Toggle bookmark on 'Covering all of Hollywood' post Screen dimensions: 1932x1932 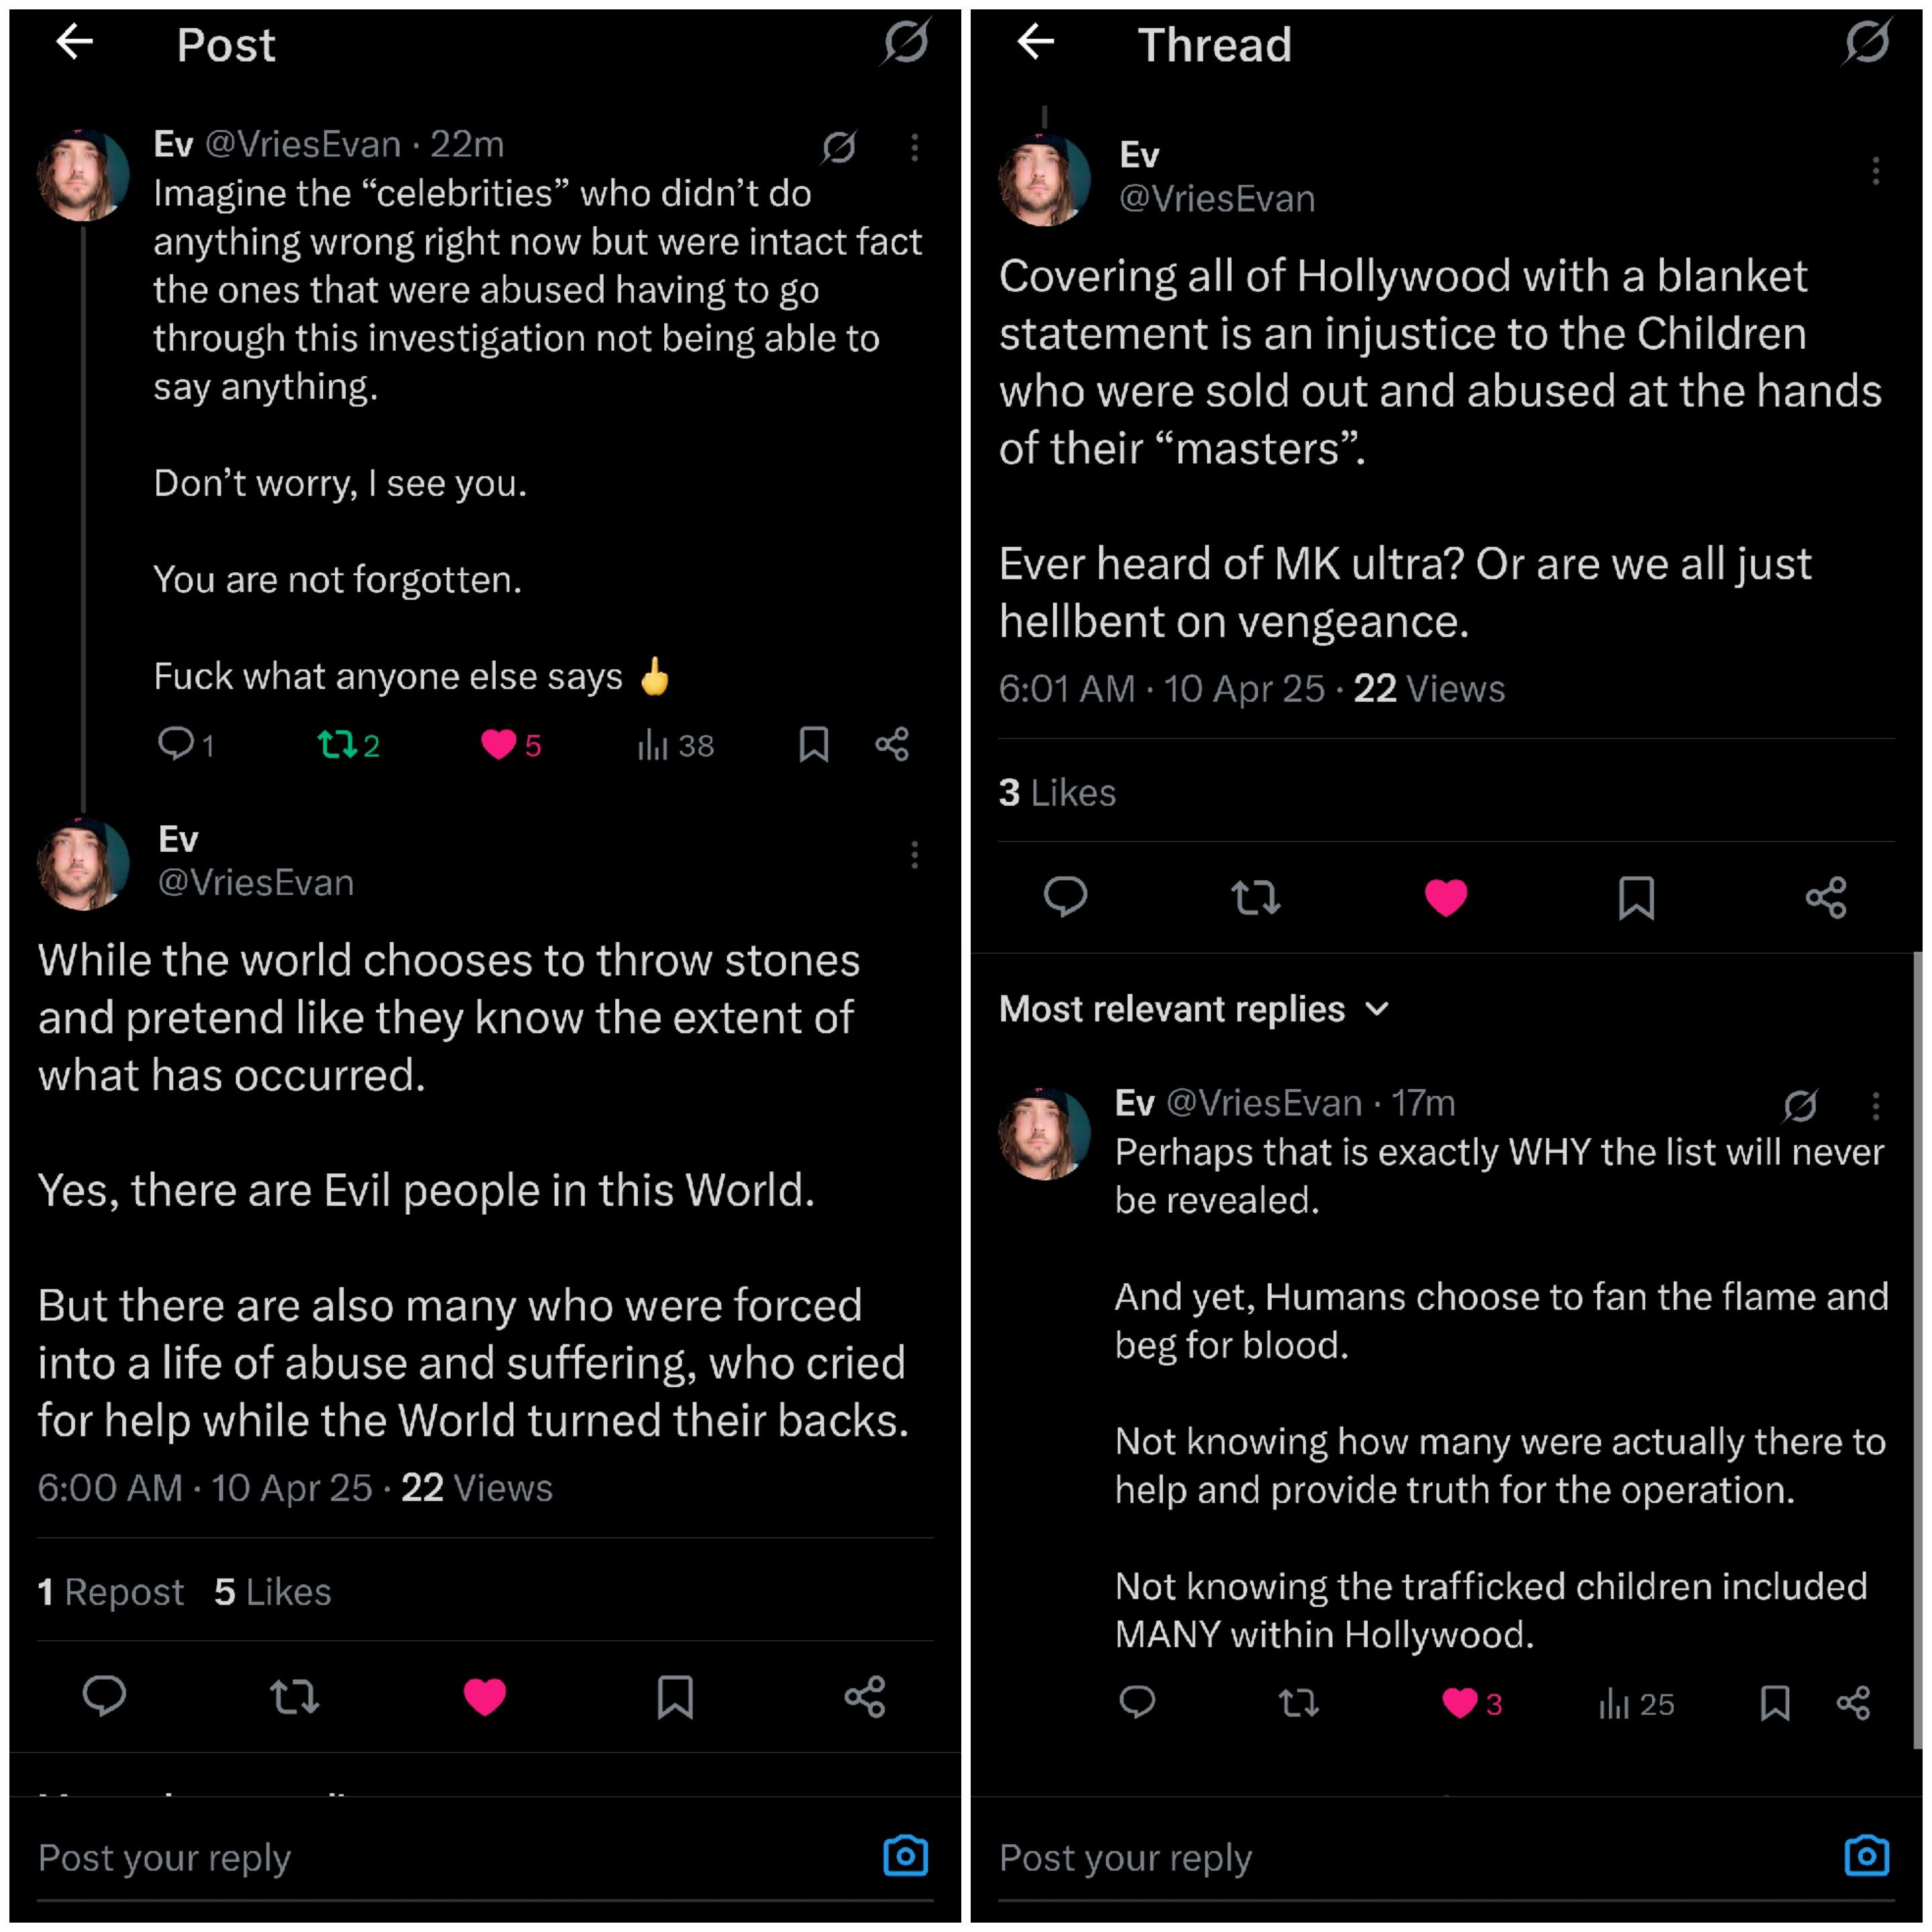[1636, 897]
